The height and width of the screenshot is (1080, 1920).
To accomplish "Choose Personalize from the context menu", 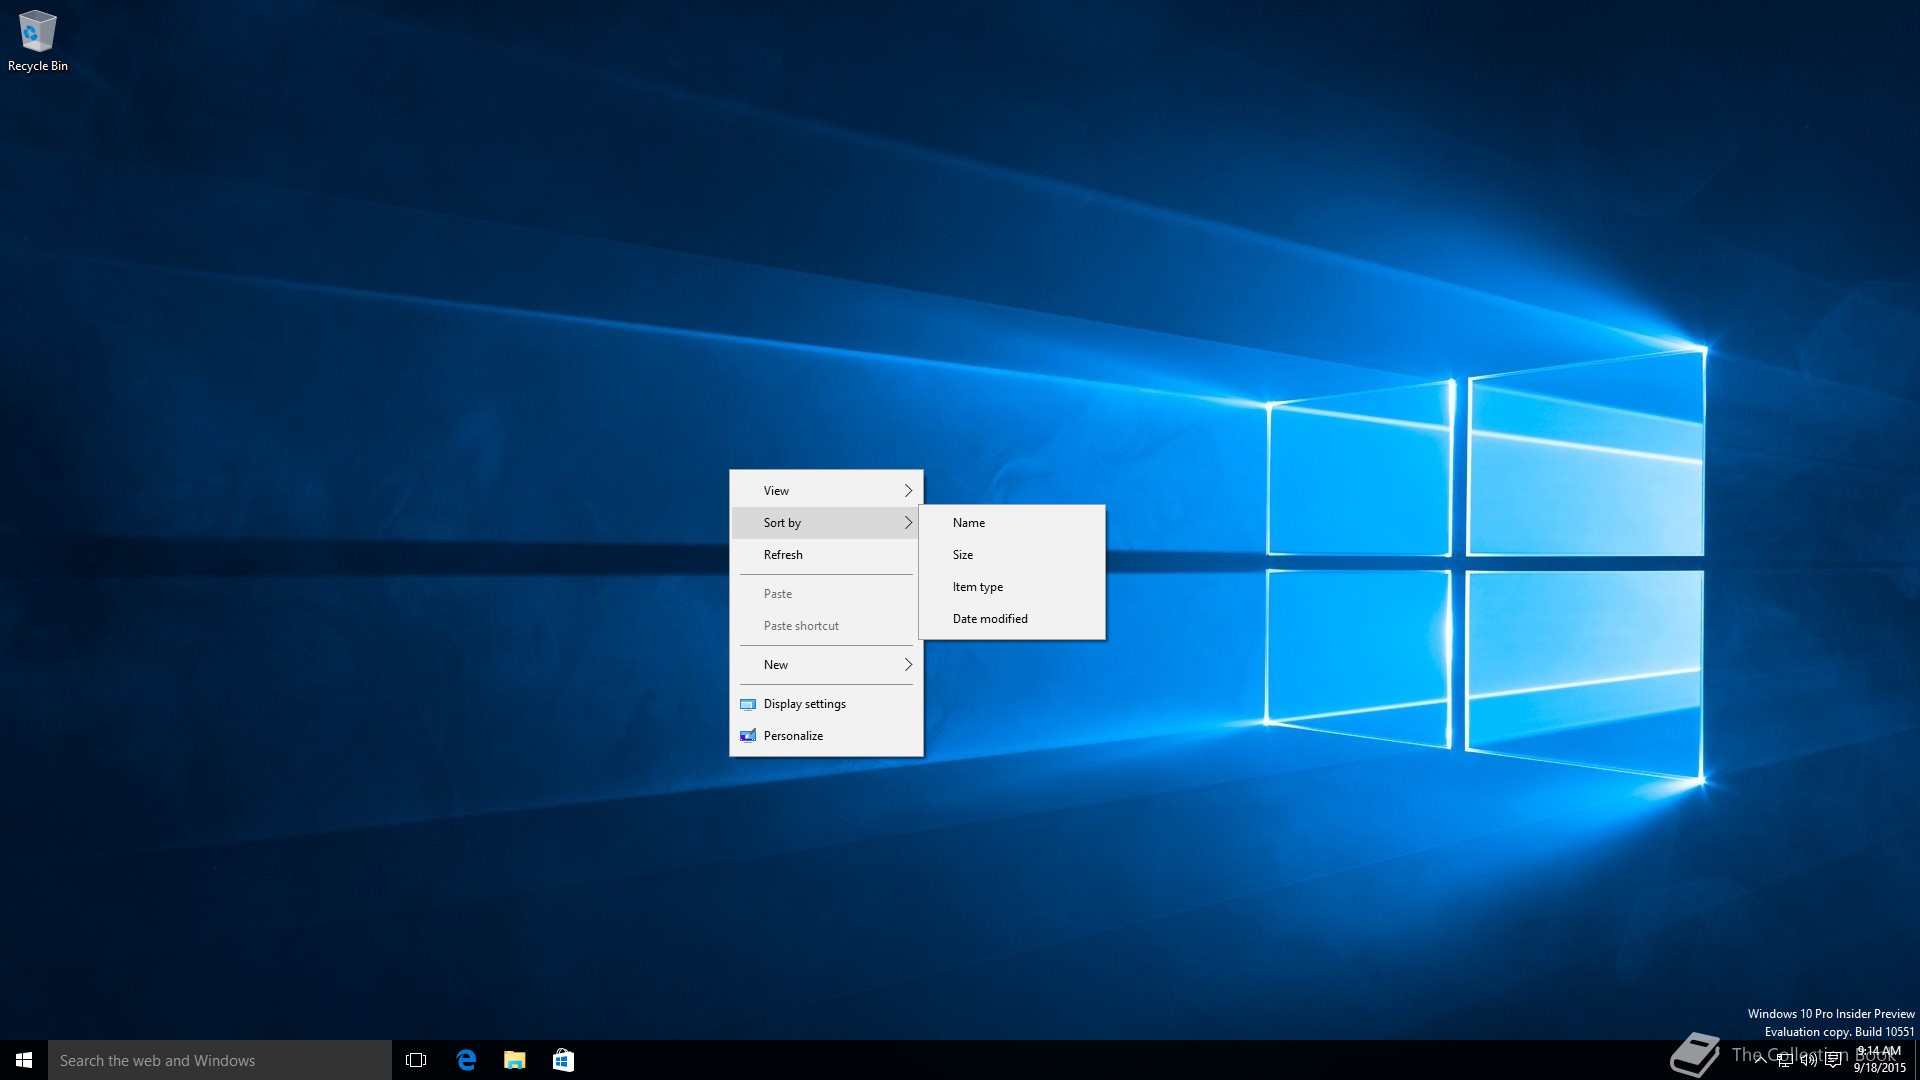I will pyautogui.click(x=826, y=736).
